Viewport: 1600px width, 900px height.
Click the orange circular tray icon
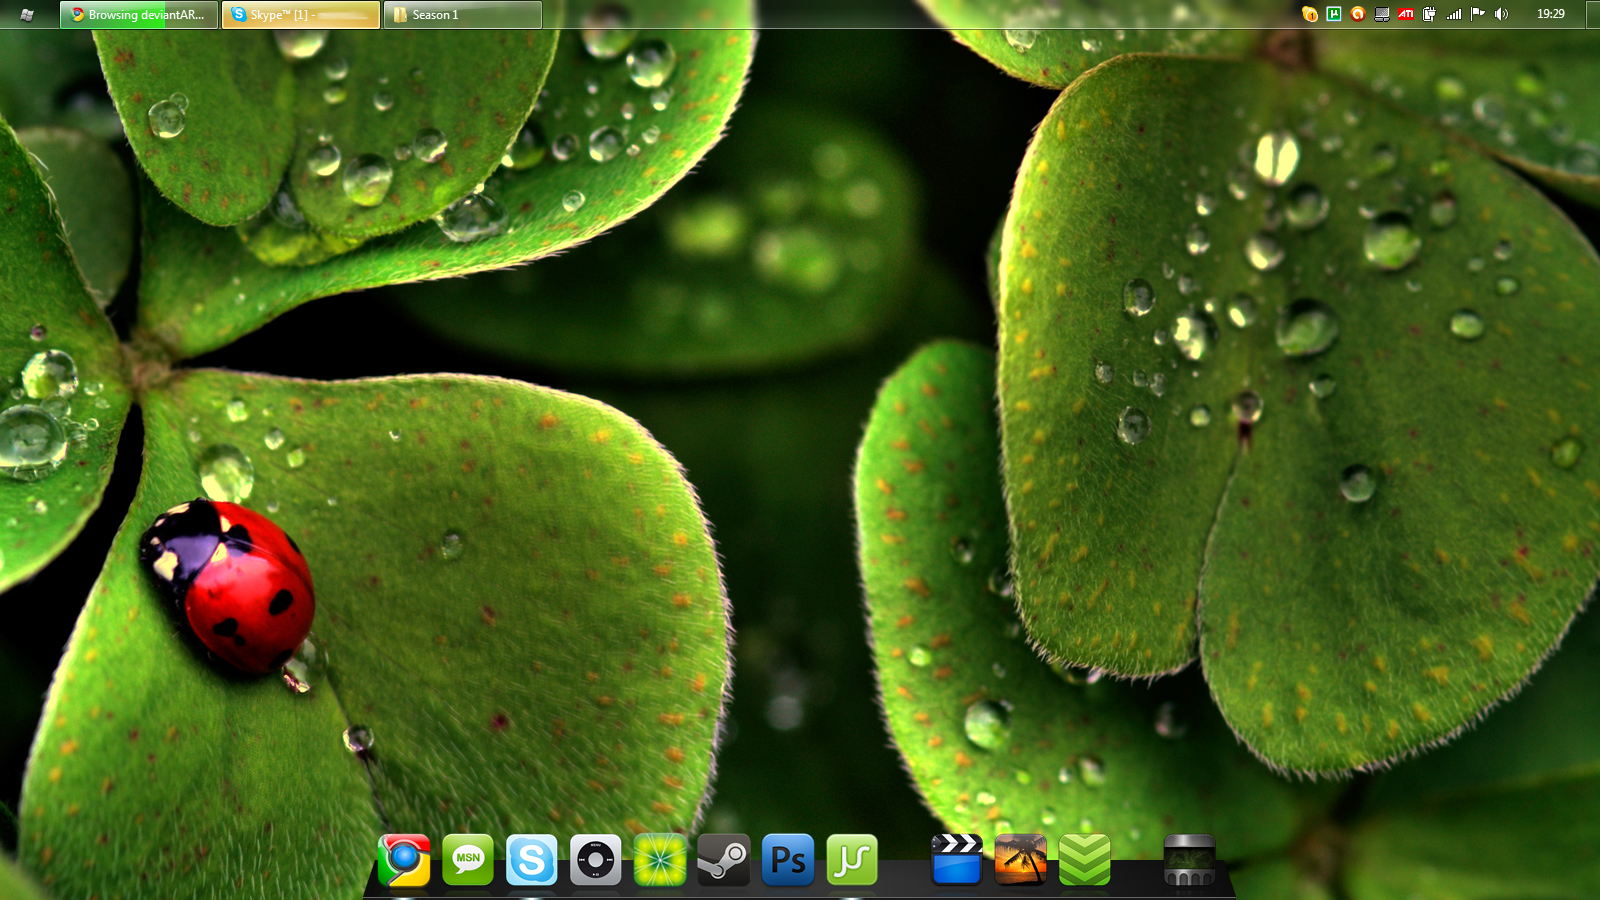coord(1358,14)
